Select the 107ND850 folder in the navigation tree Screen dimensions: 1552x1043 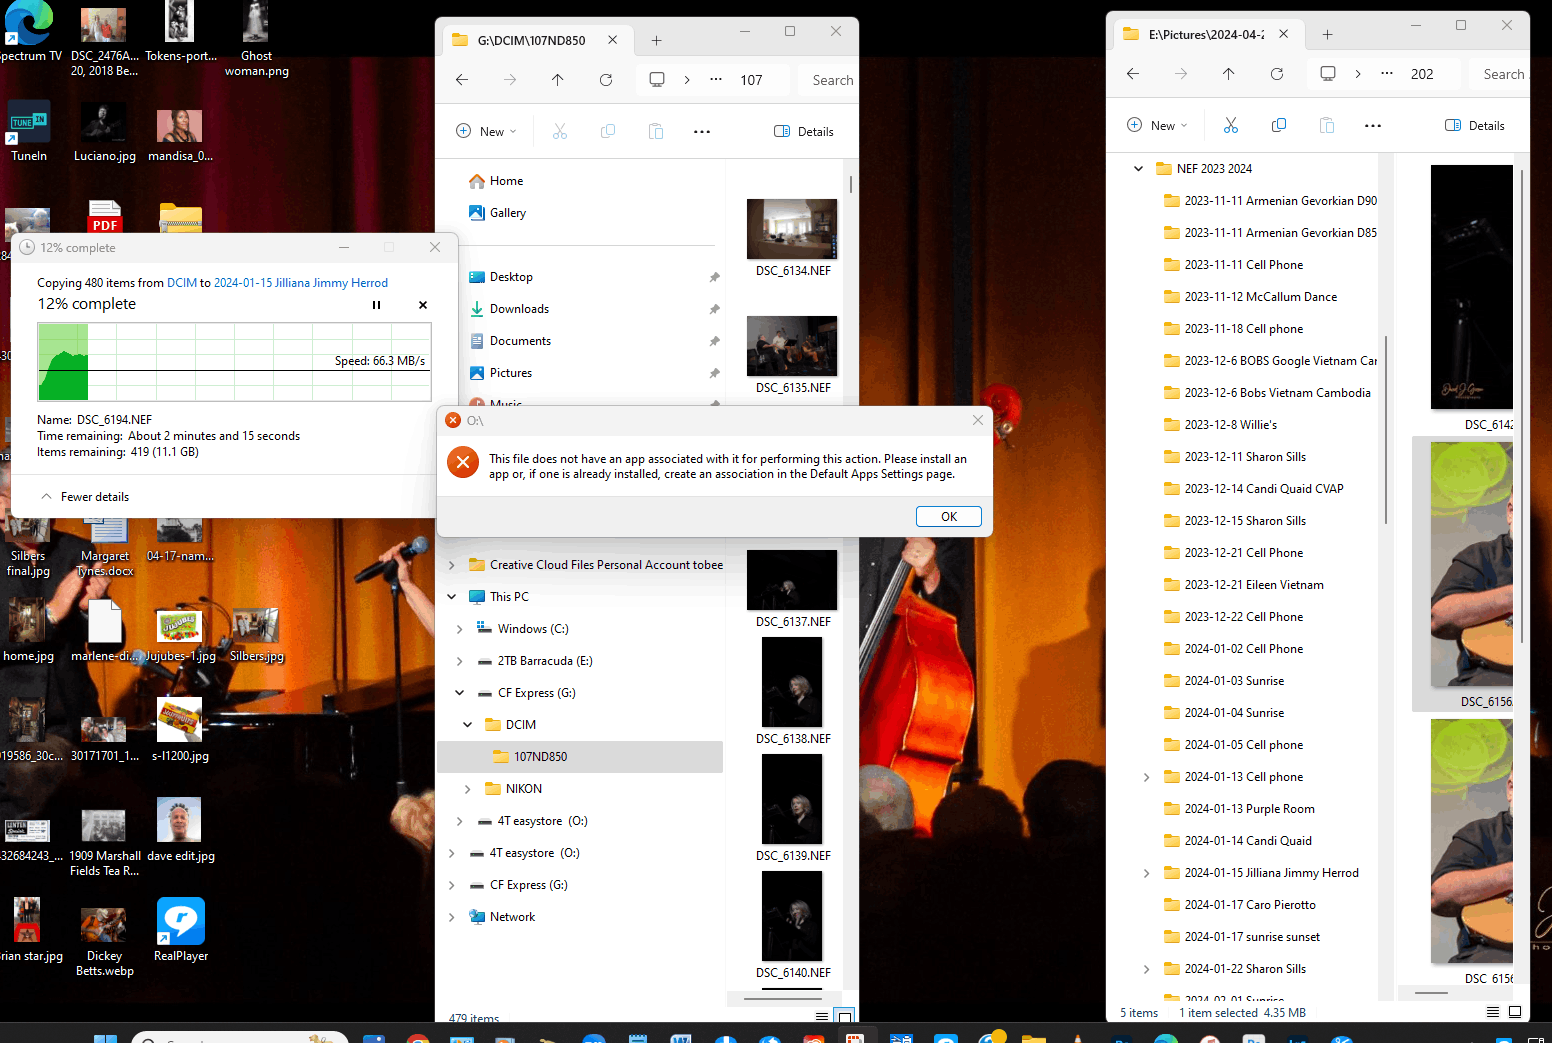(x=540, y=757)
